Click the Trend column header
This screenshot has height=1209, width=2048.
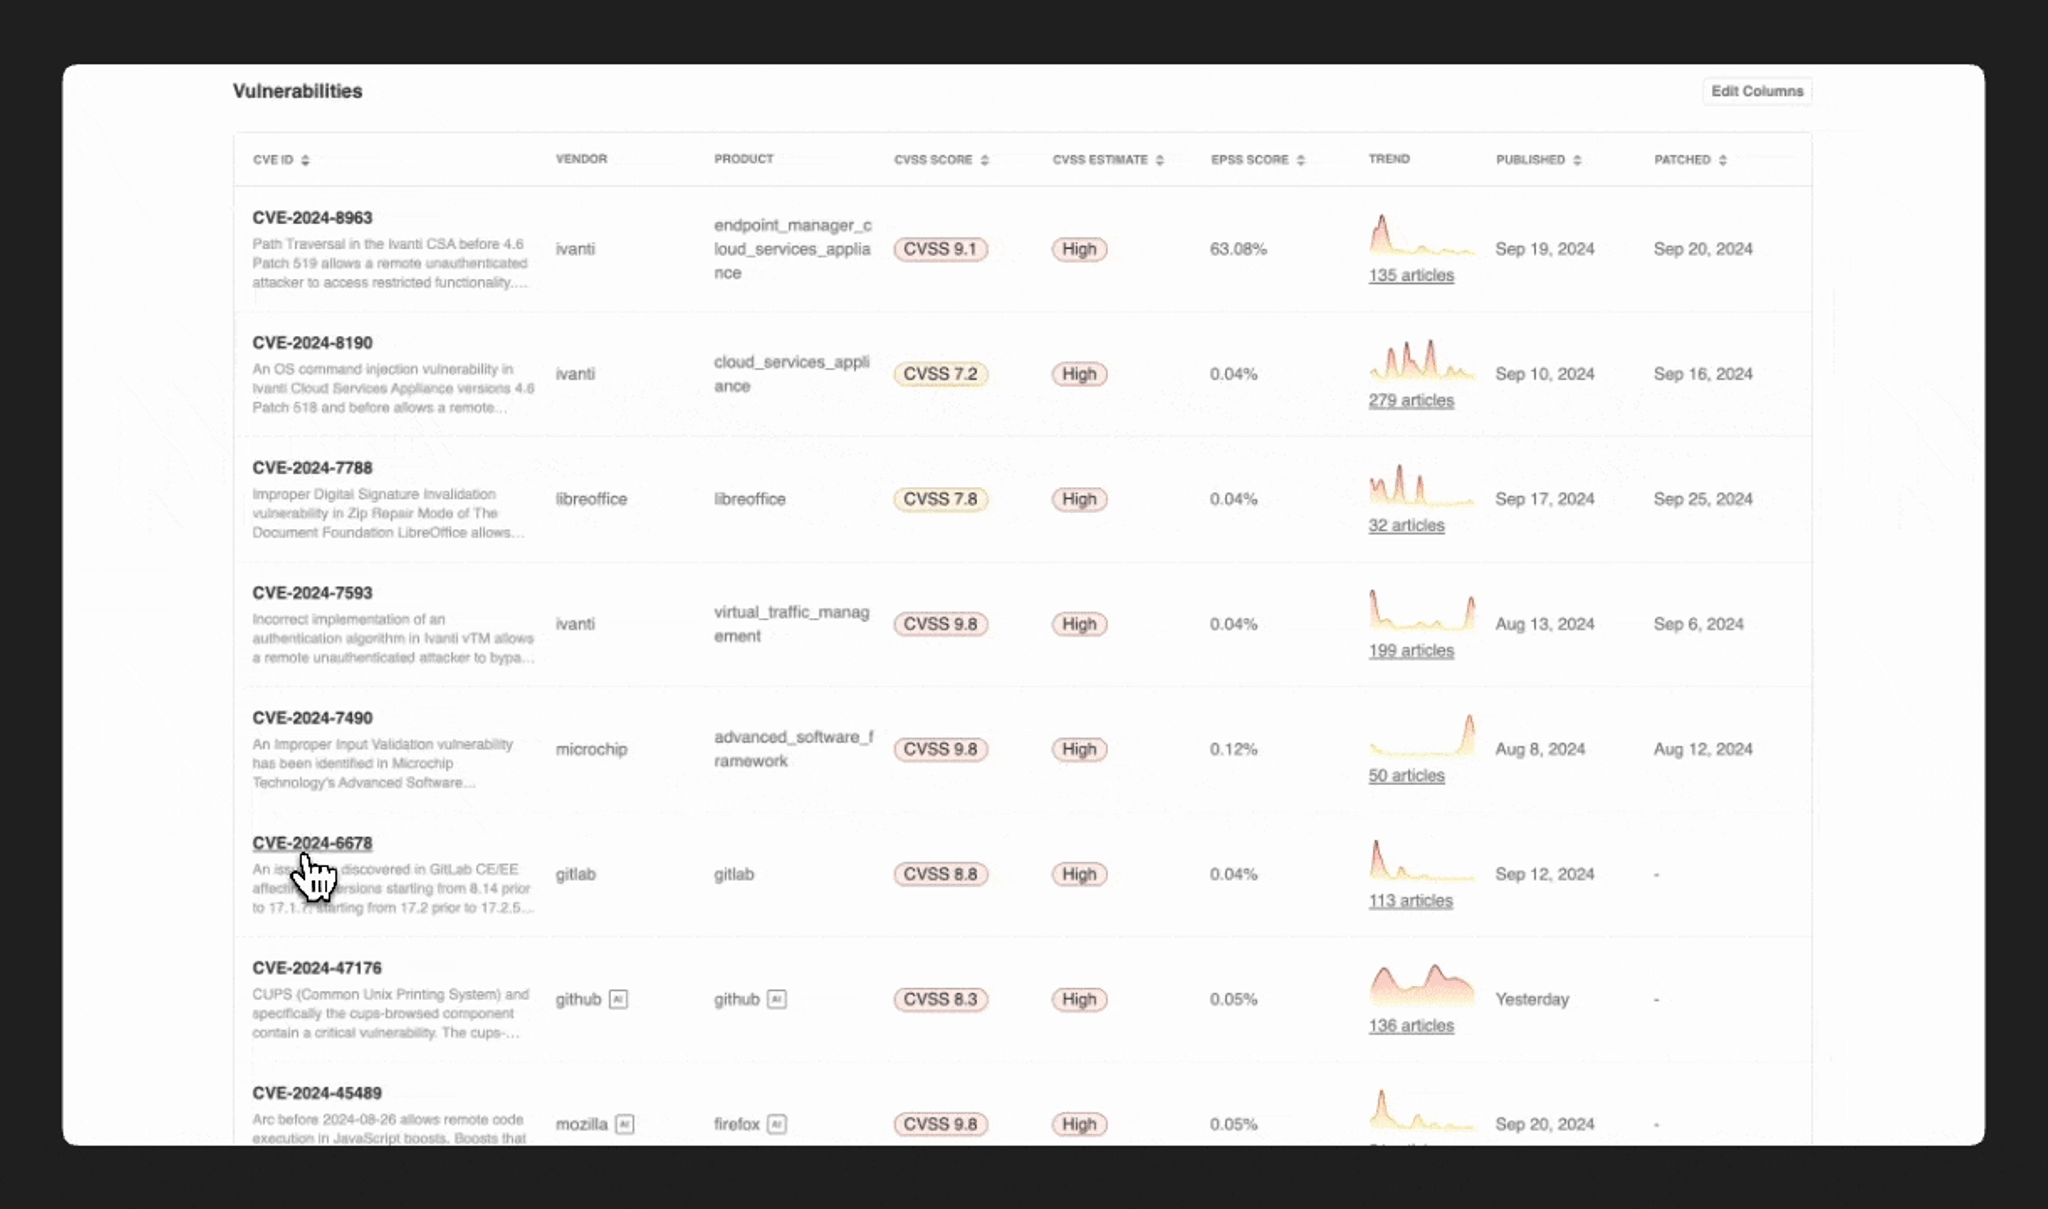(x=1389, y=159)
